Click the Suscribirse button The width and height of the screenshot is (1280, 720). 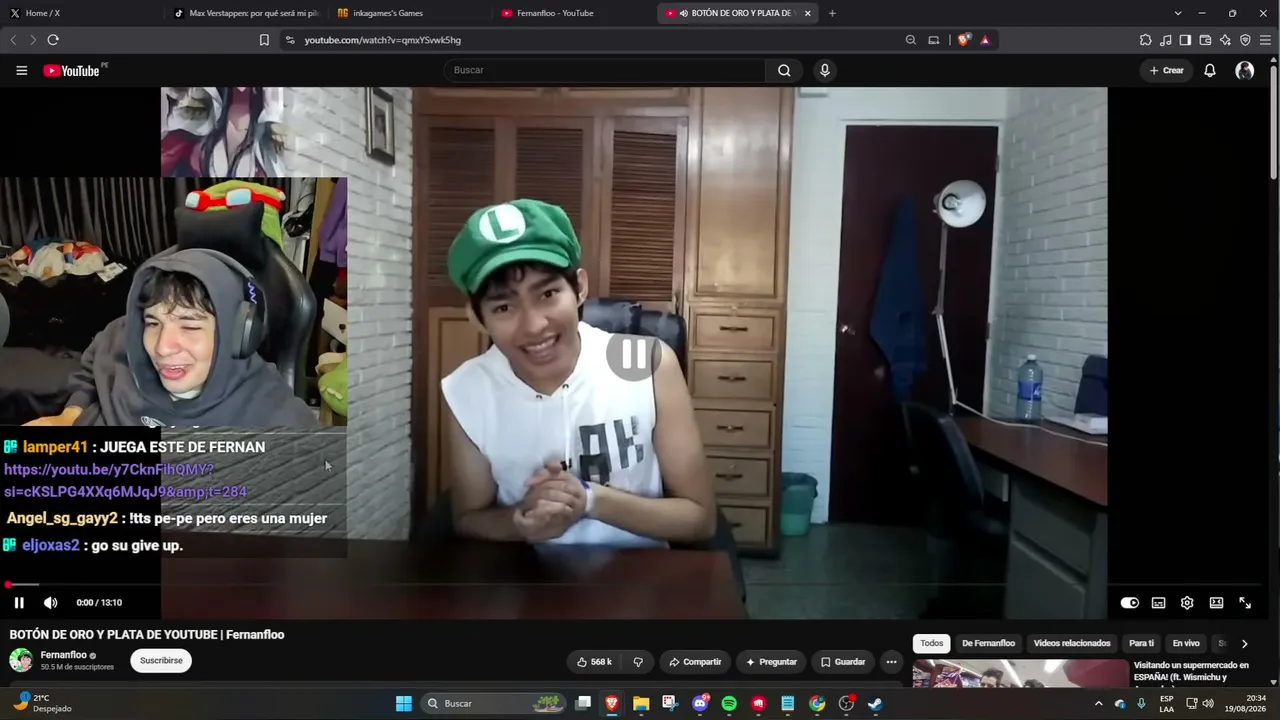161,661
